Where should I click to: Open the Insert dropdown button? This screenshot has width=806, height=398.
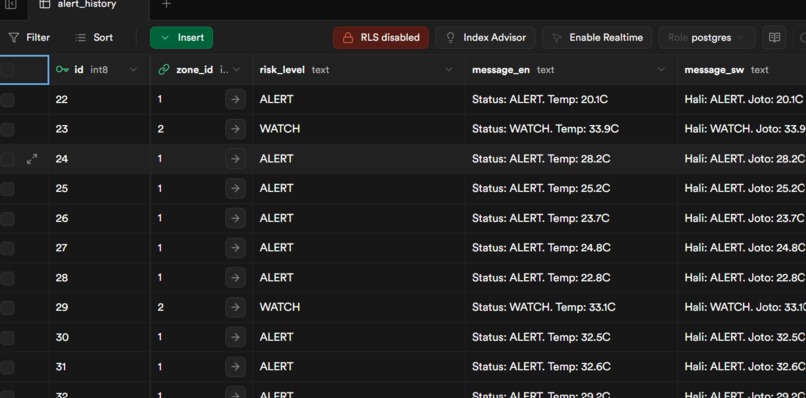[x=181, y=38]
